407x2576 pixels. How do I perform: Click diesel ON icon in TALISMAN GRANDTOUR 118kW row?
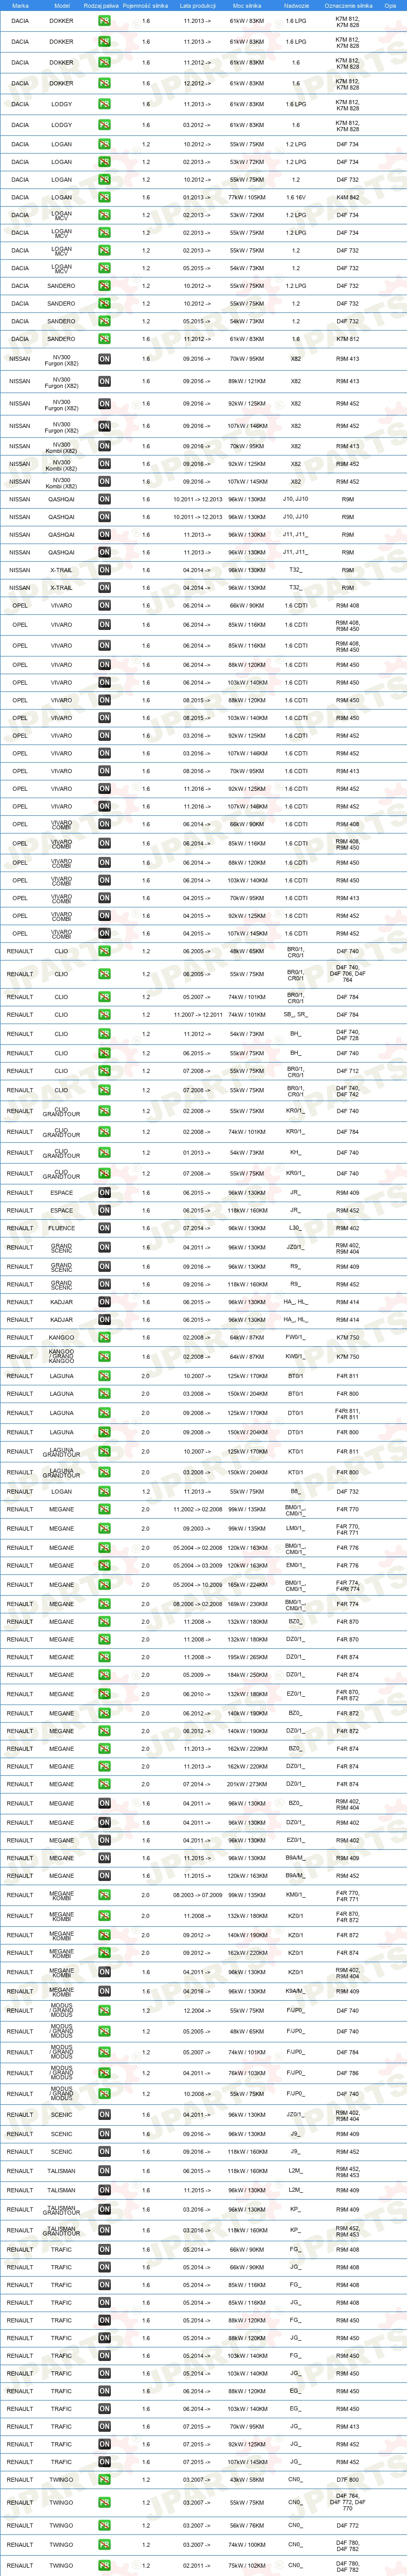[104, 2229]
